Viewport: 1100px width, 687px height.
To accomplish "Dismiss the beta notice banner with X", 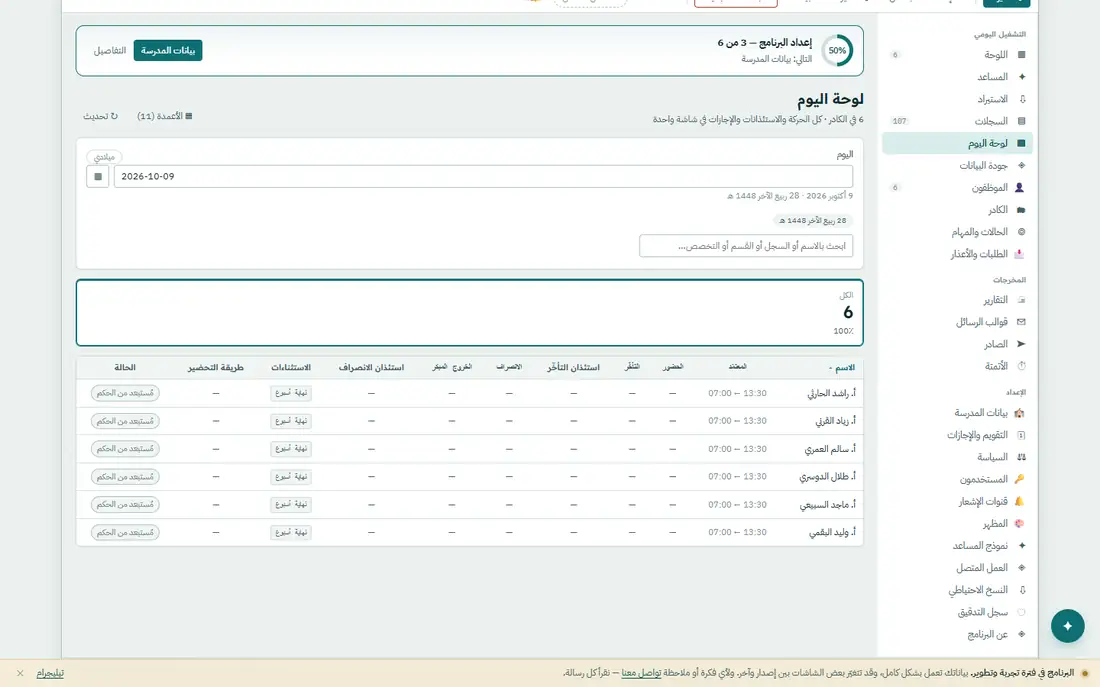I will click(x=20, y=673).
